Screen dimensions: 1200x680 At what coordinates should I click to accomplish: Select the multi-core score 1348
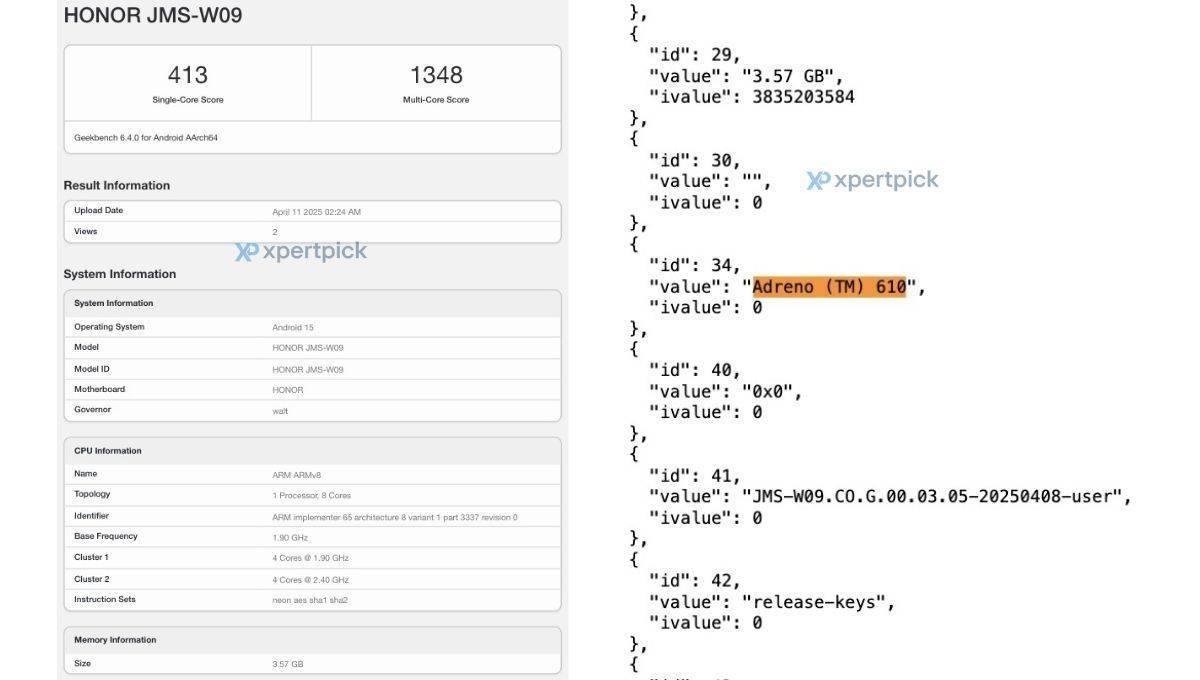pyautogui.click(x=436, y=75)
